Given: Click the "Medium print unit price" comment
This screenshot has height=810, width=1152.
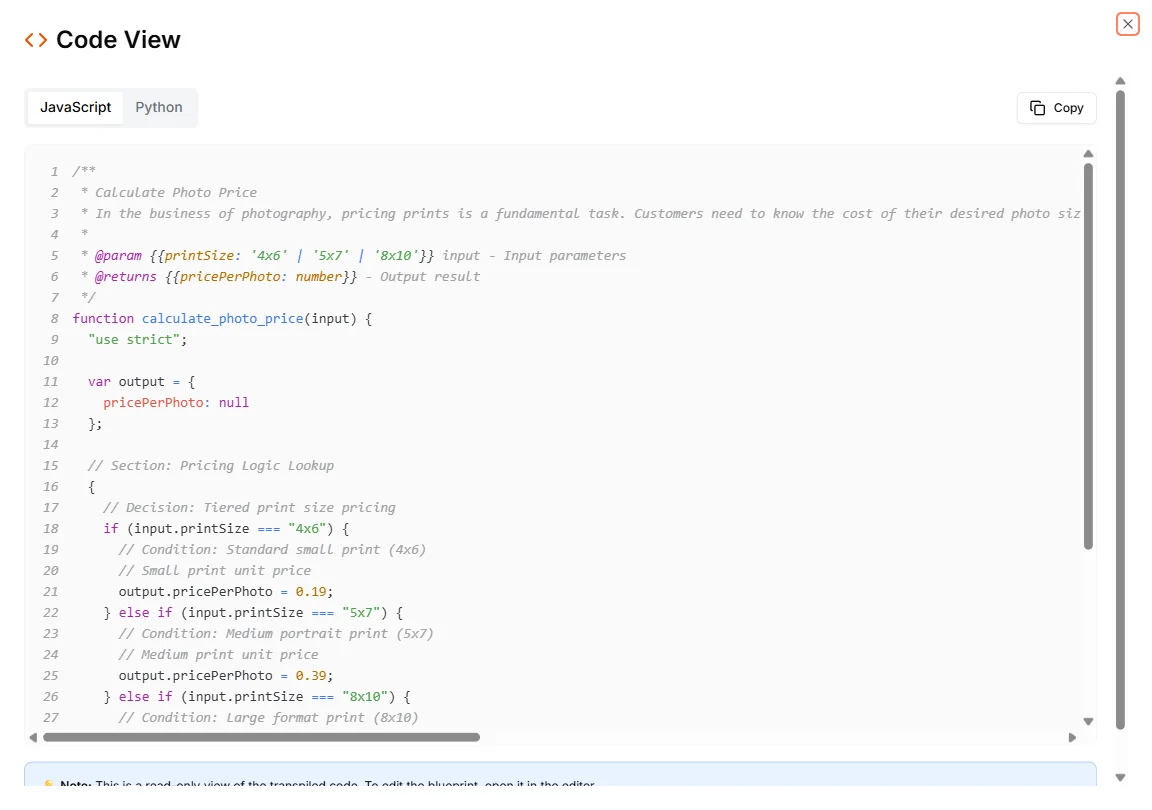Looking at the screenshot, I should pos(218,655).
